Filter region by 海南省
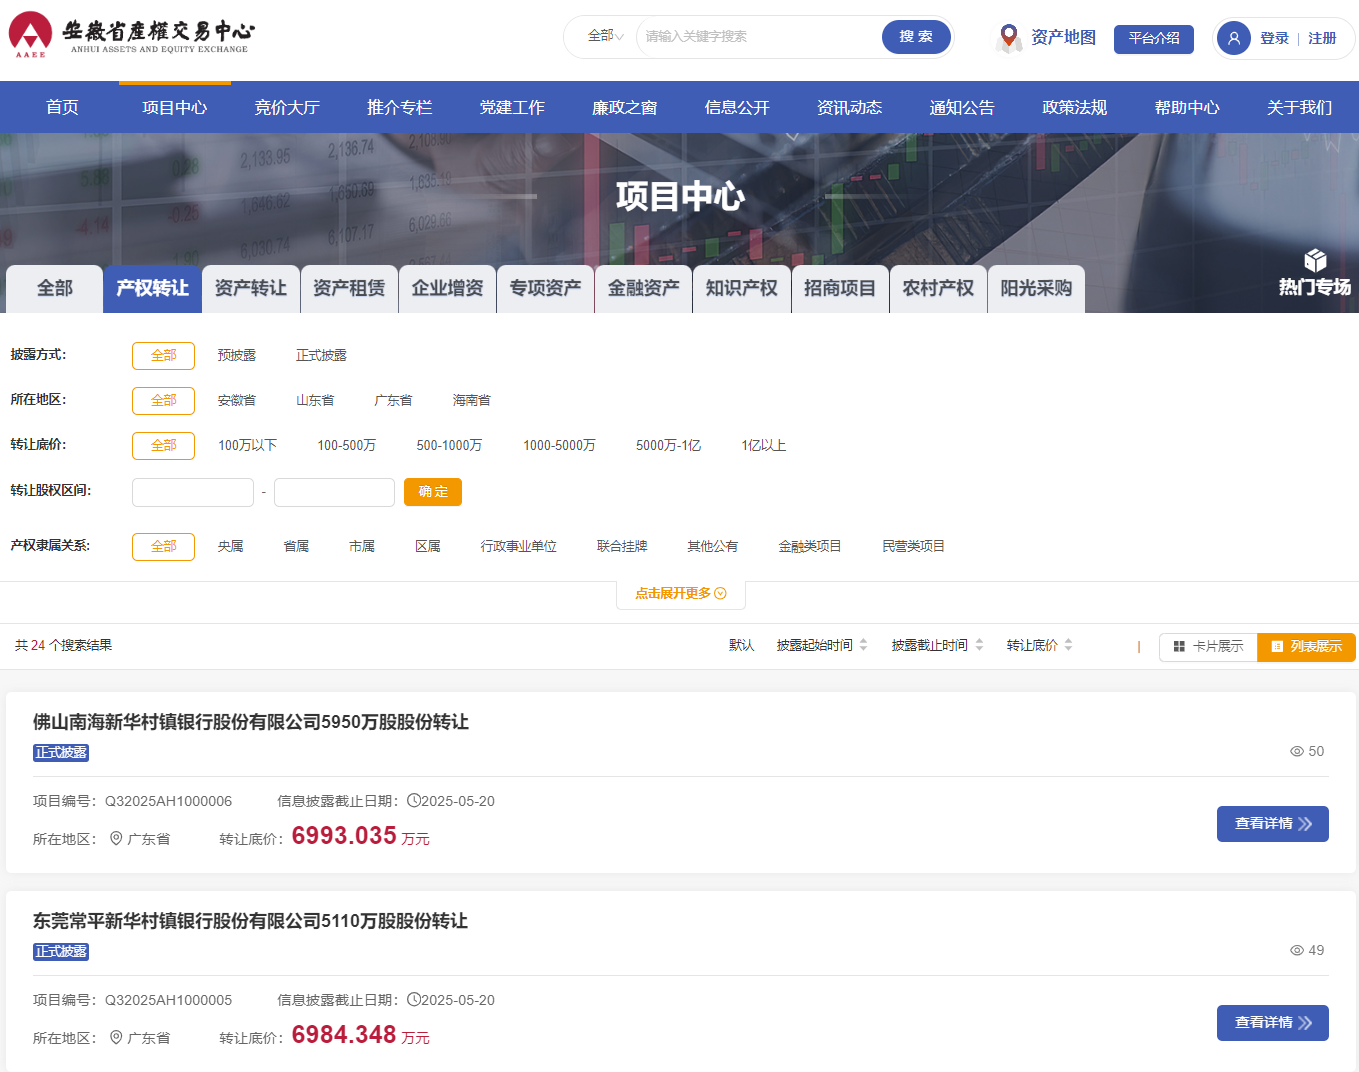This screenshot has width=1359, height=1072. tap(471, 400)
